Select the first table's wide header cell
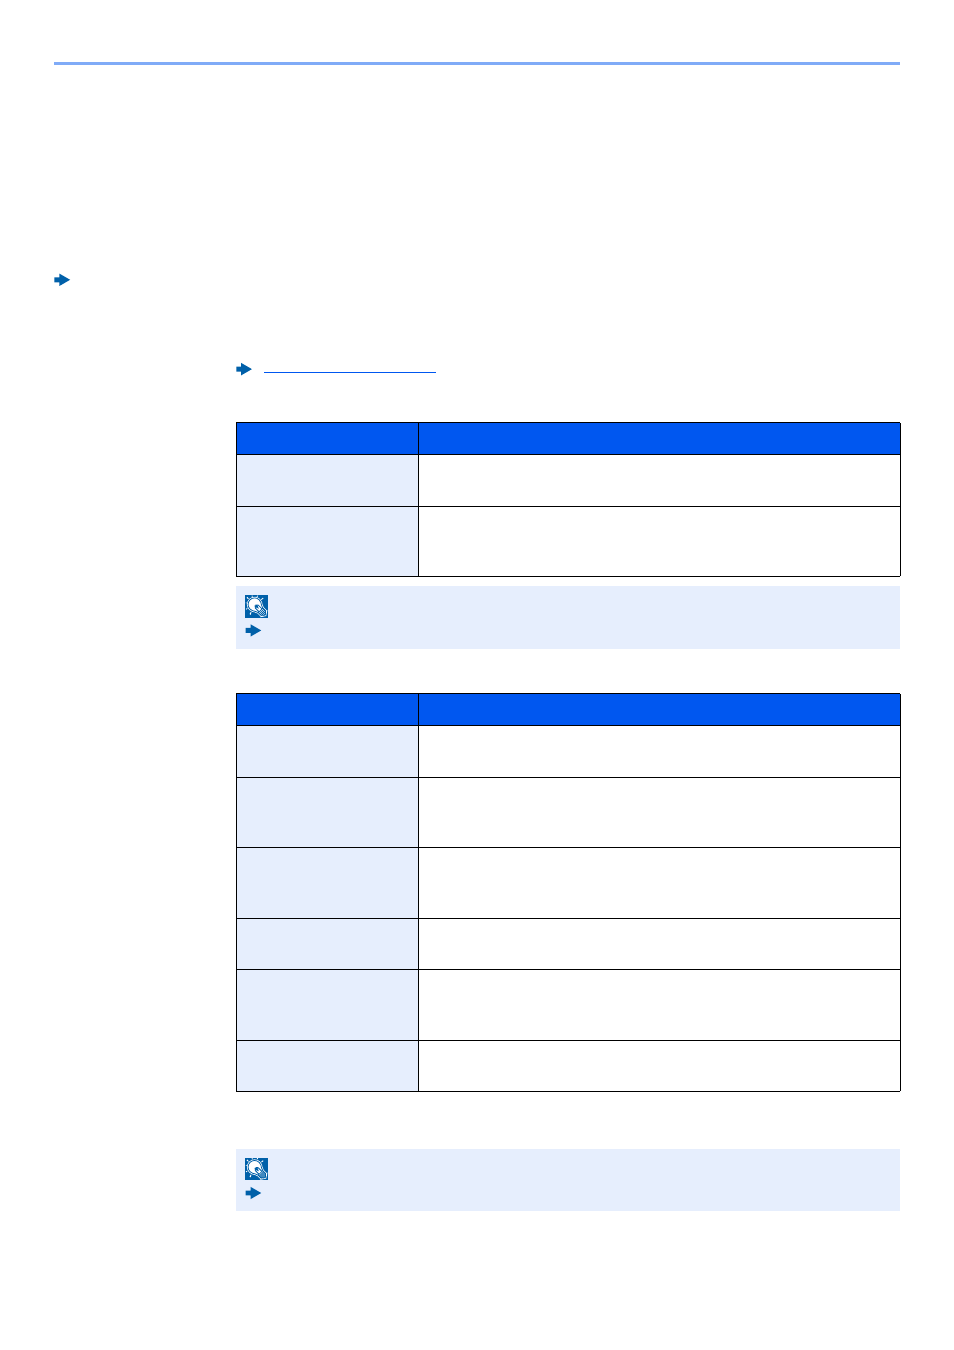This screenshot has width=954, height=1350. (659, 439)
